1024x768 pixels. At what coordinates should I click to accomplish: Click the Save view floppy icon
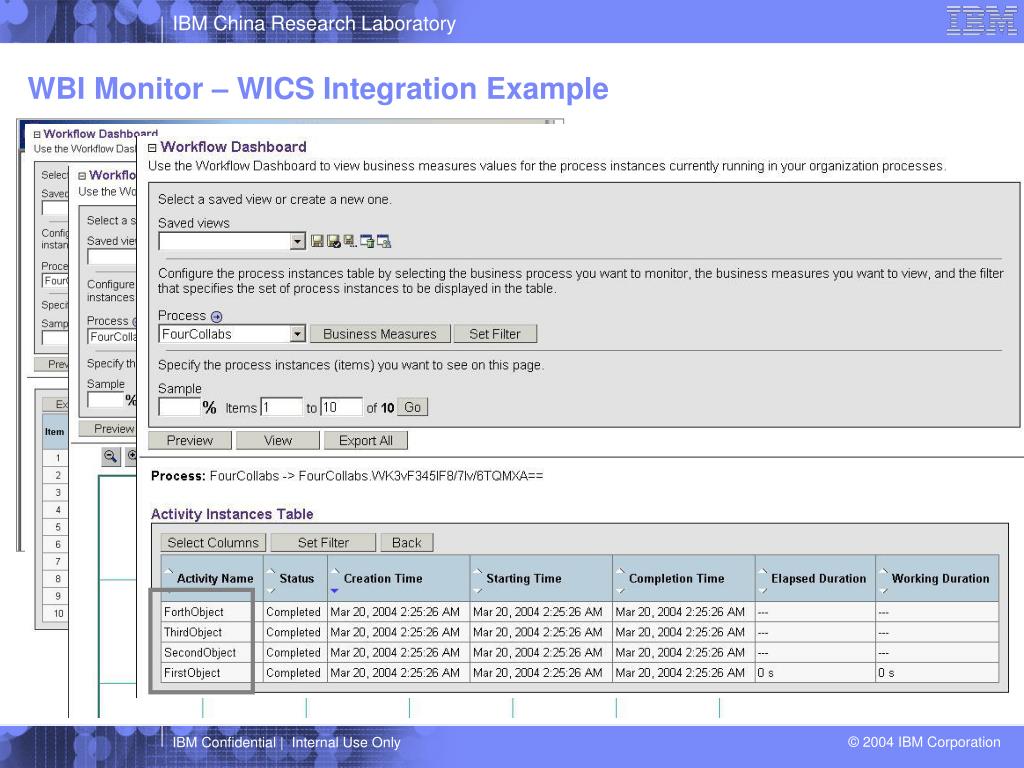317,242
